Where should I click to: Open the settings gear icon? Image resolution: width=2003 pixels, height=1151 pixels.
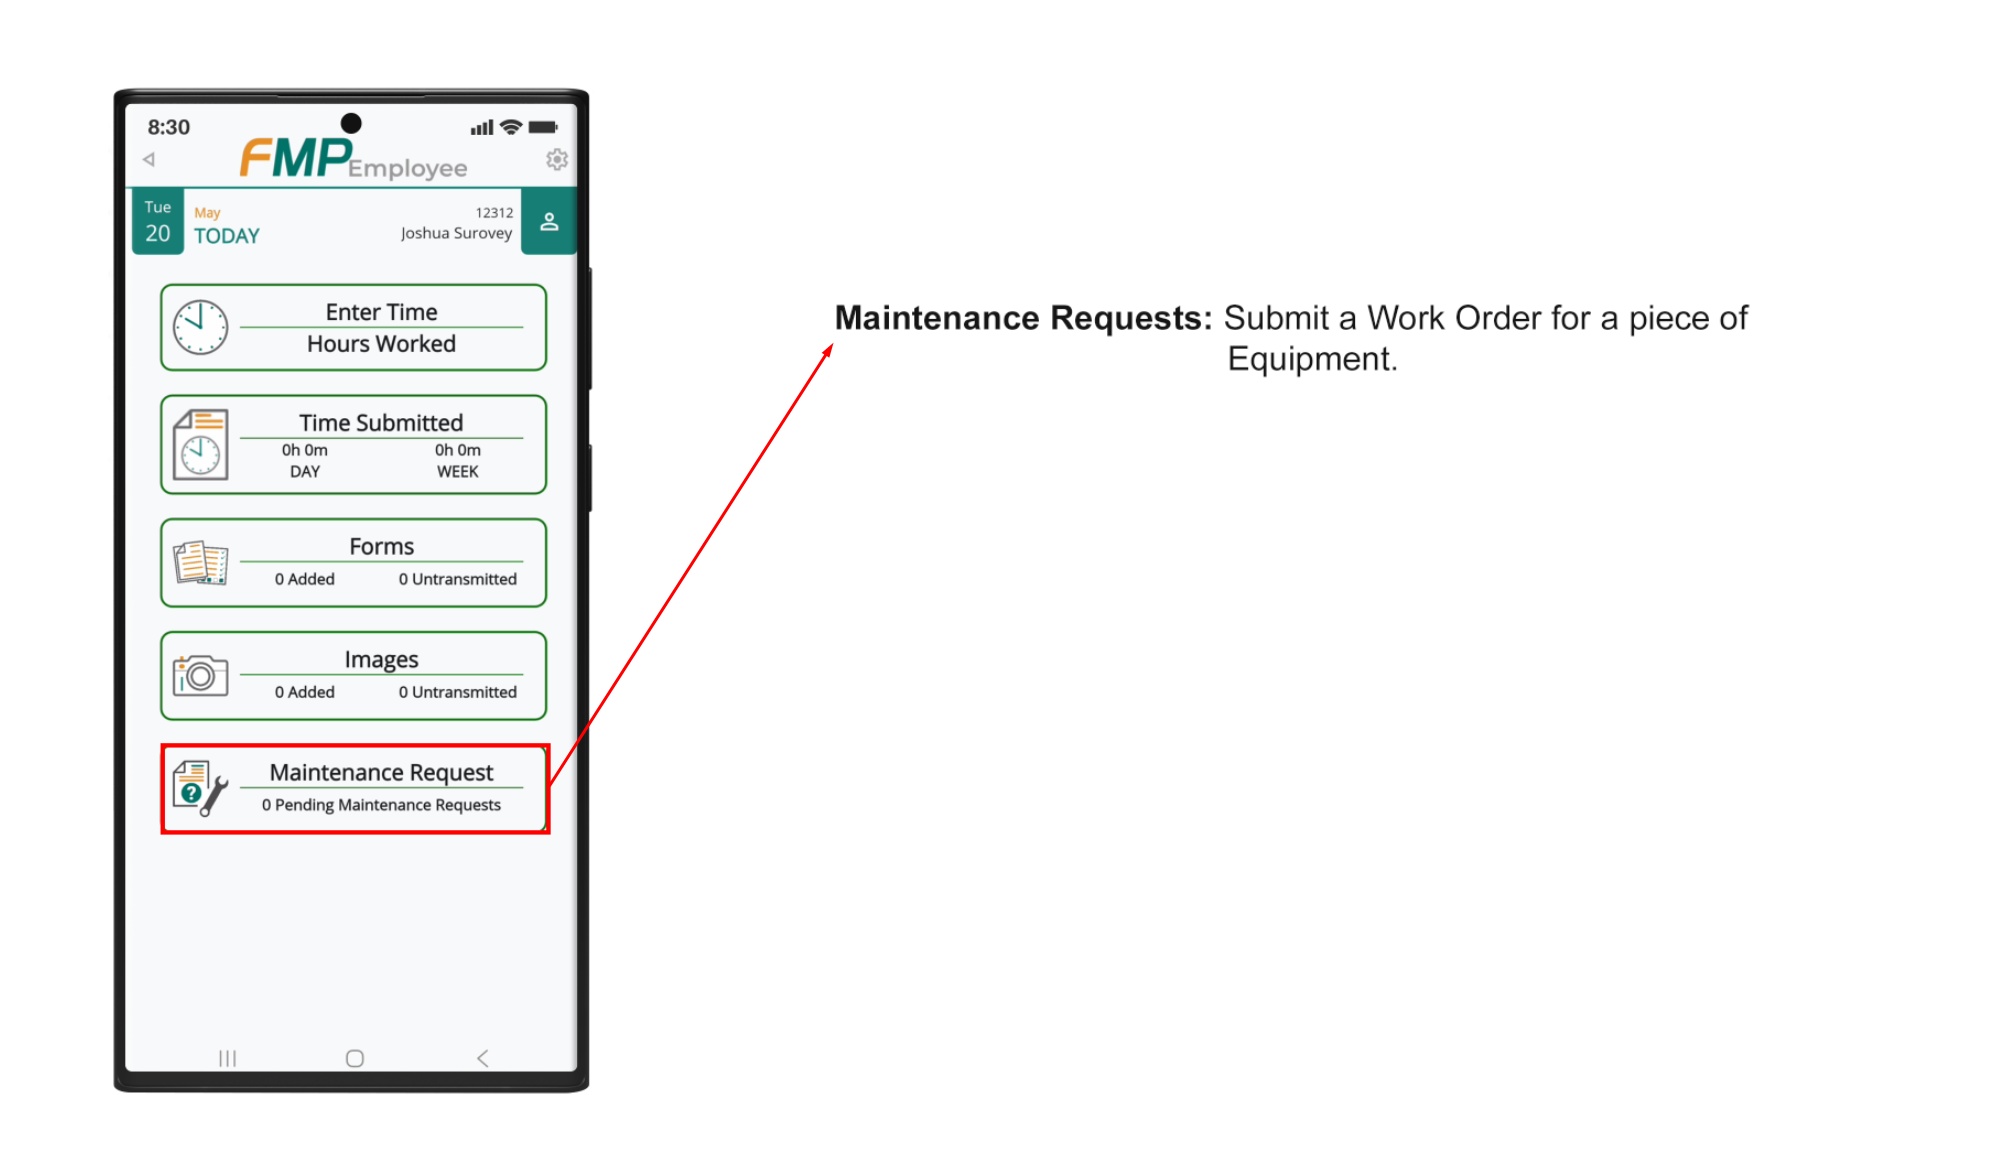click(556, 160)
